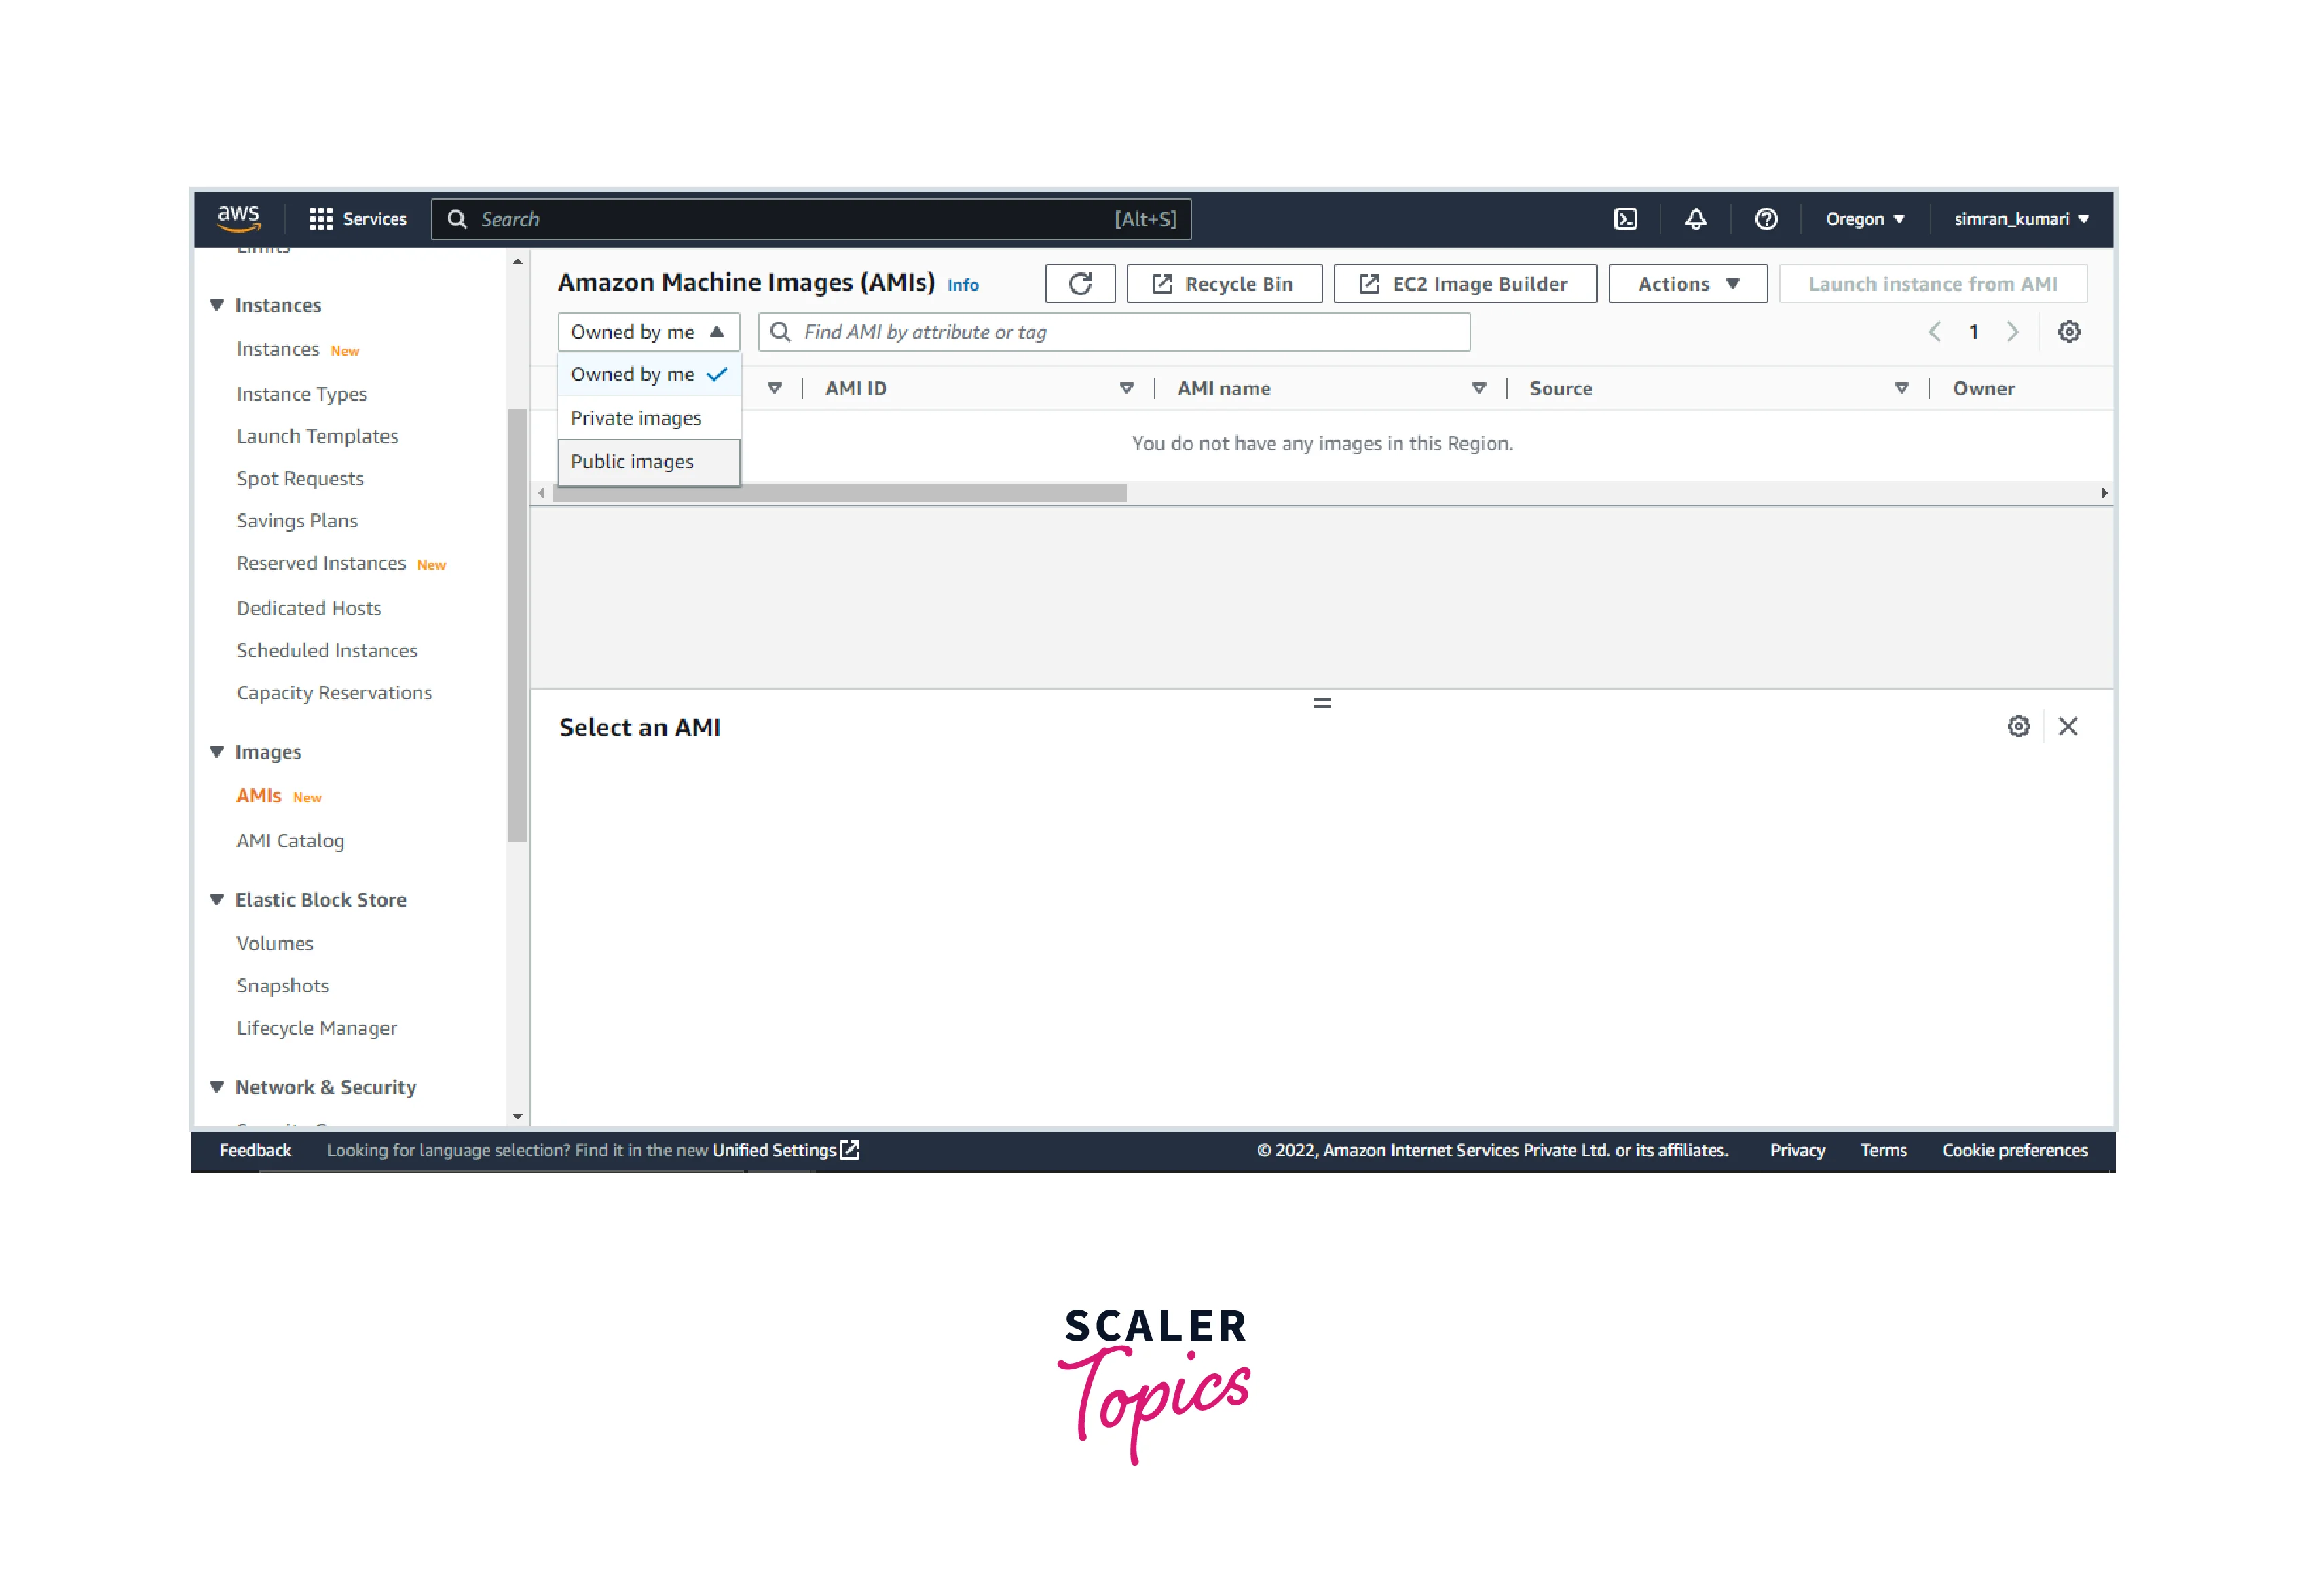Collapse the Owned by me dropdown

coord(648,332)
